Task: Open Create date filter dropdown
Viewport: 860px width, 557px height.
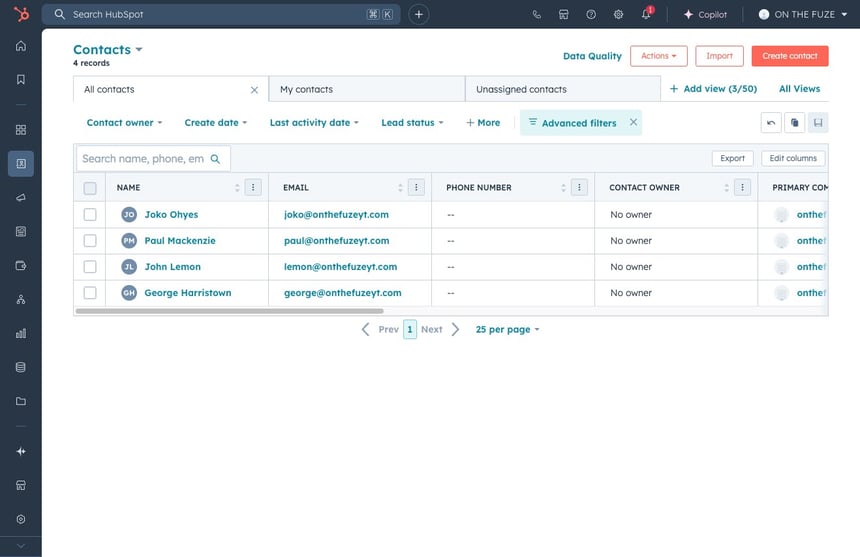Action: 216,123
